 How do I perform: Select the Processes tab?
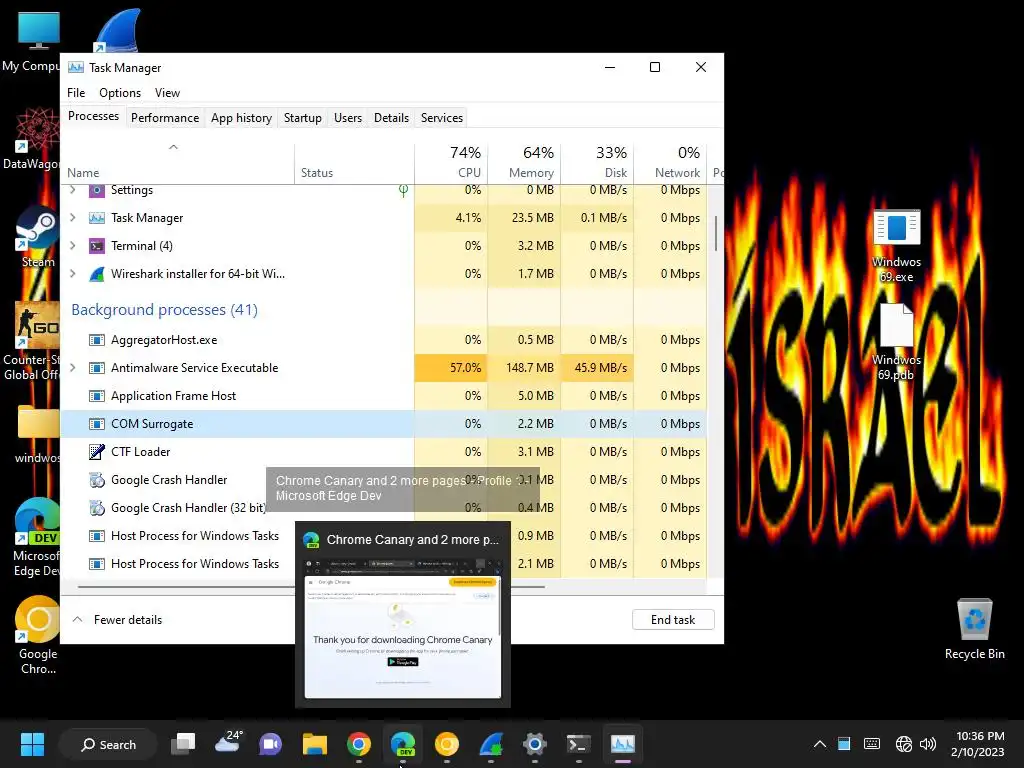coord(93,116)
